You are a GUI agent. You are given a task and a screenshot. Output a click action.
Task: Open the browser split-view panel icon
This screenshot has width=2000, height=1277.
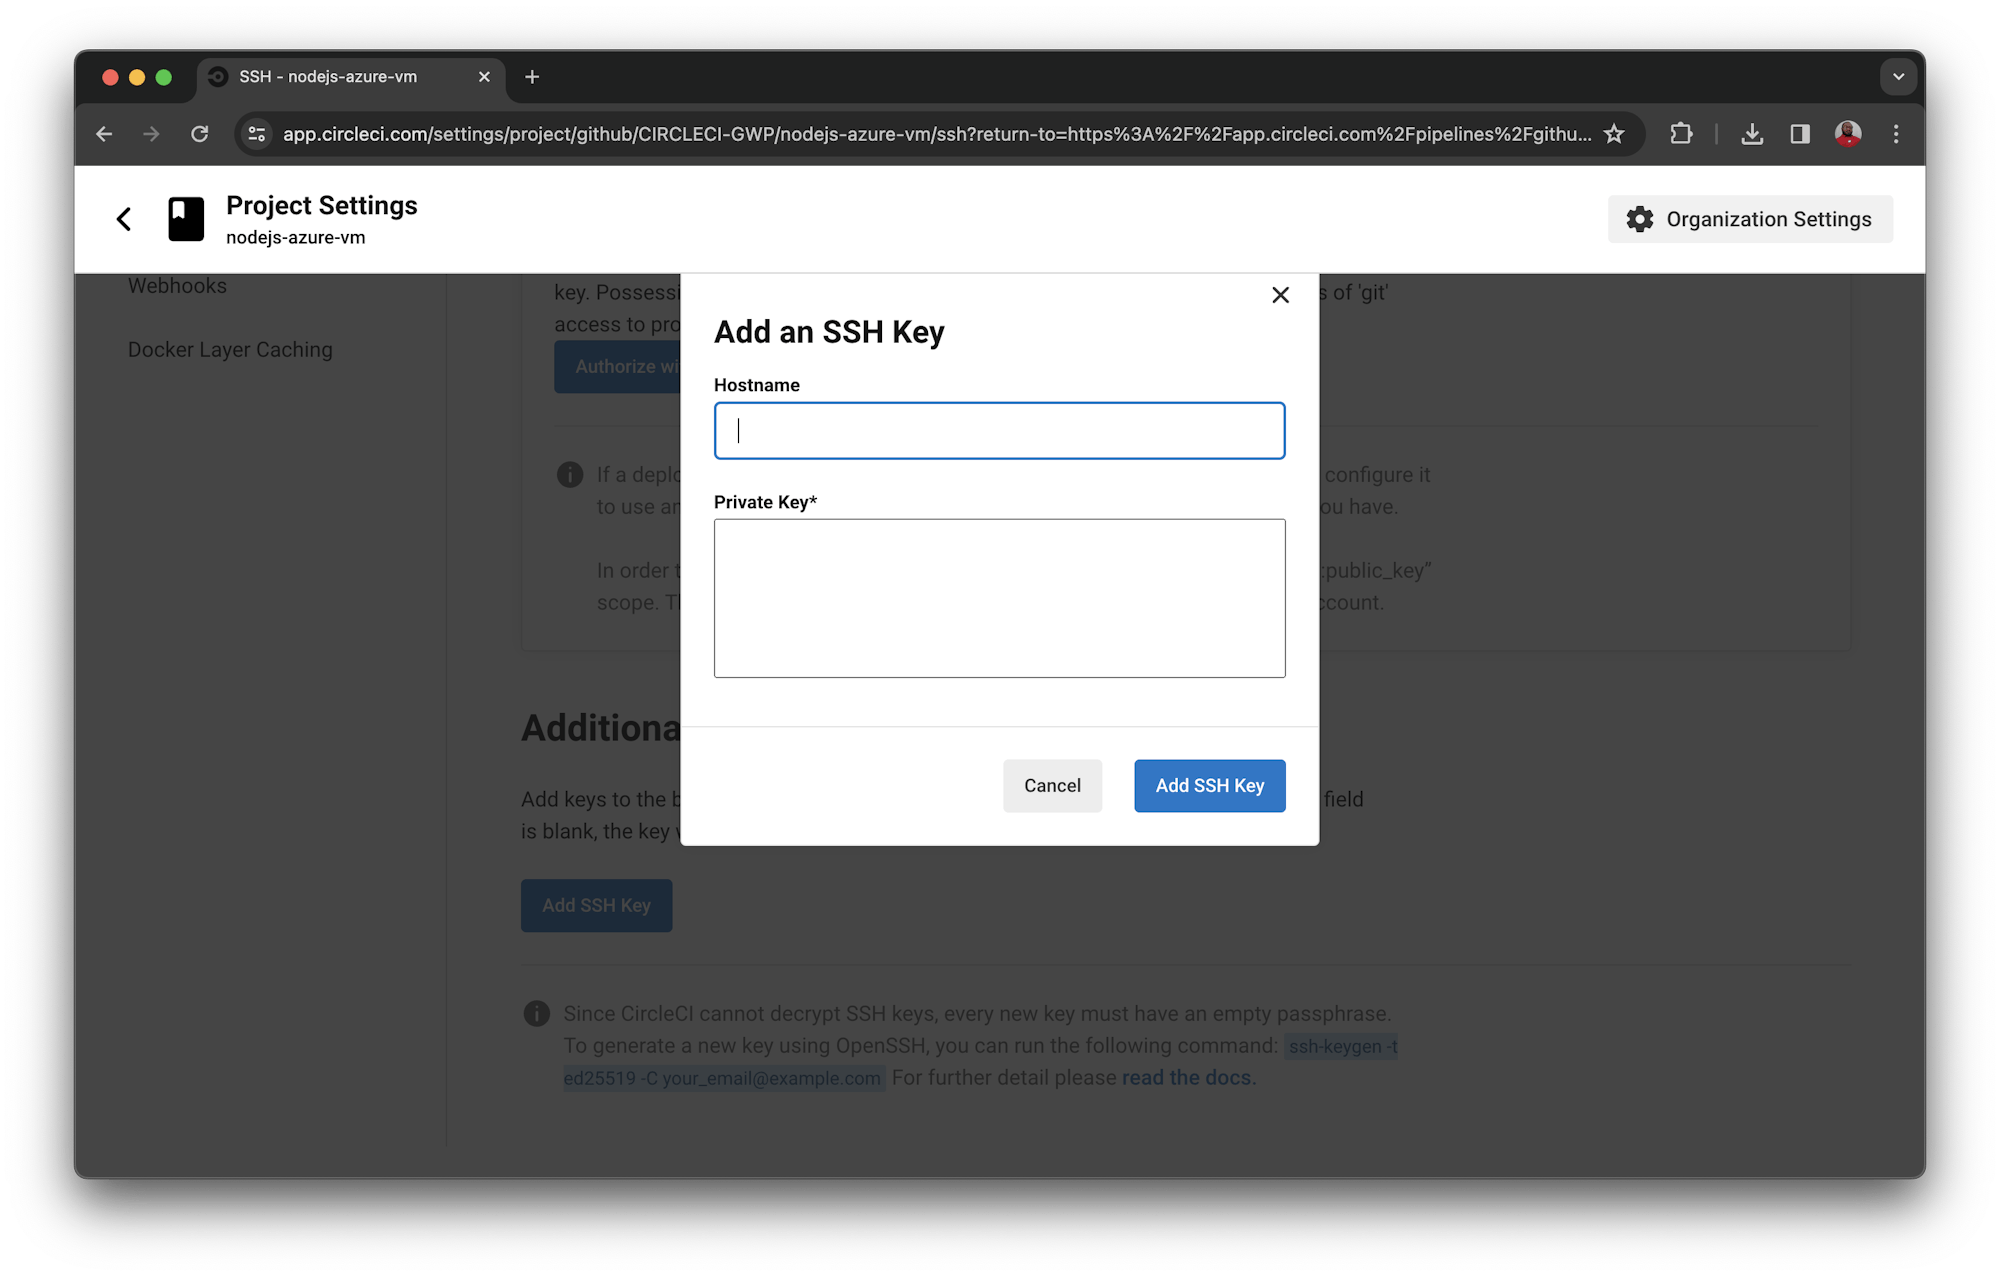click(1800, 133)
